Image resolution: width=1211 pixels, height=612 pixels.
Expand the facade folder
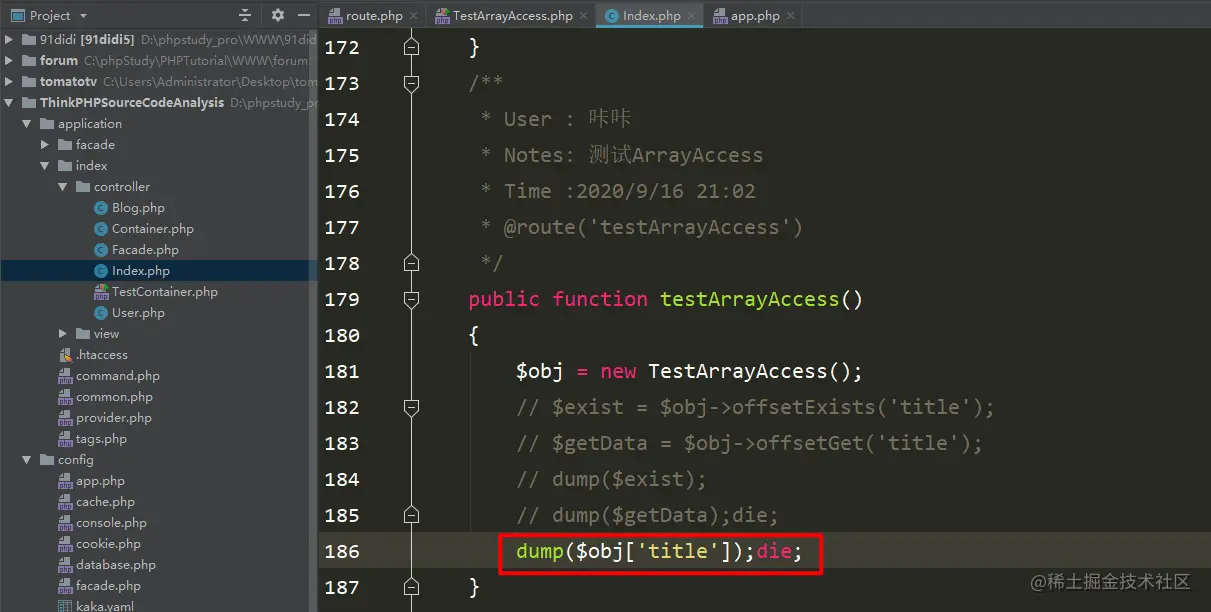[45, 145]
